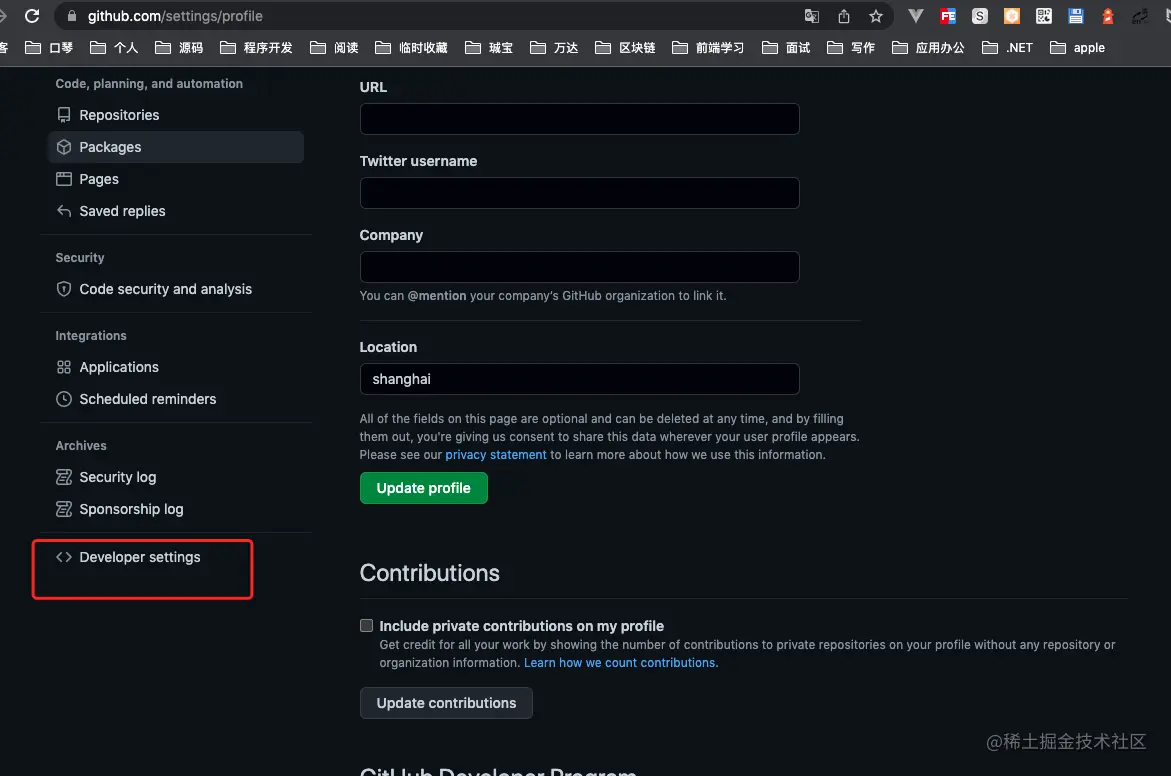
Task: Open Developer settings in sidebar
Action: click(x=176, y=557)
